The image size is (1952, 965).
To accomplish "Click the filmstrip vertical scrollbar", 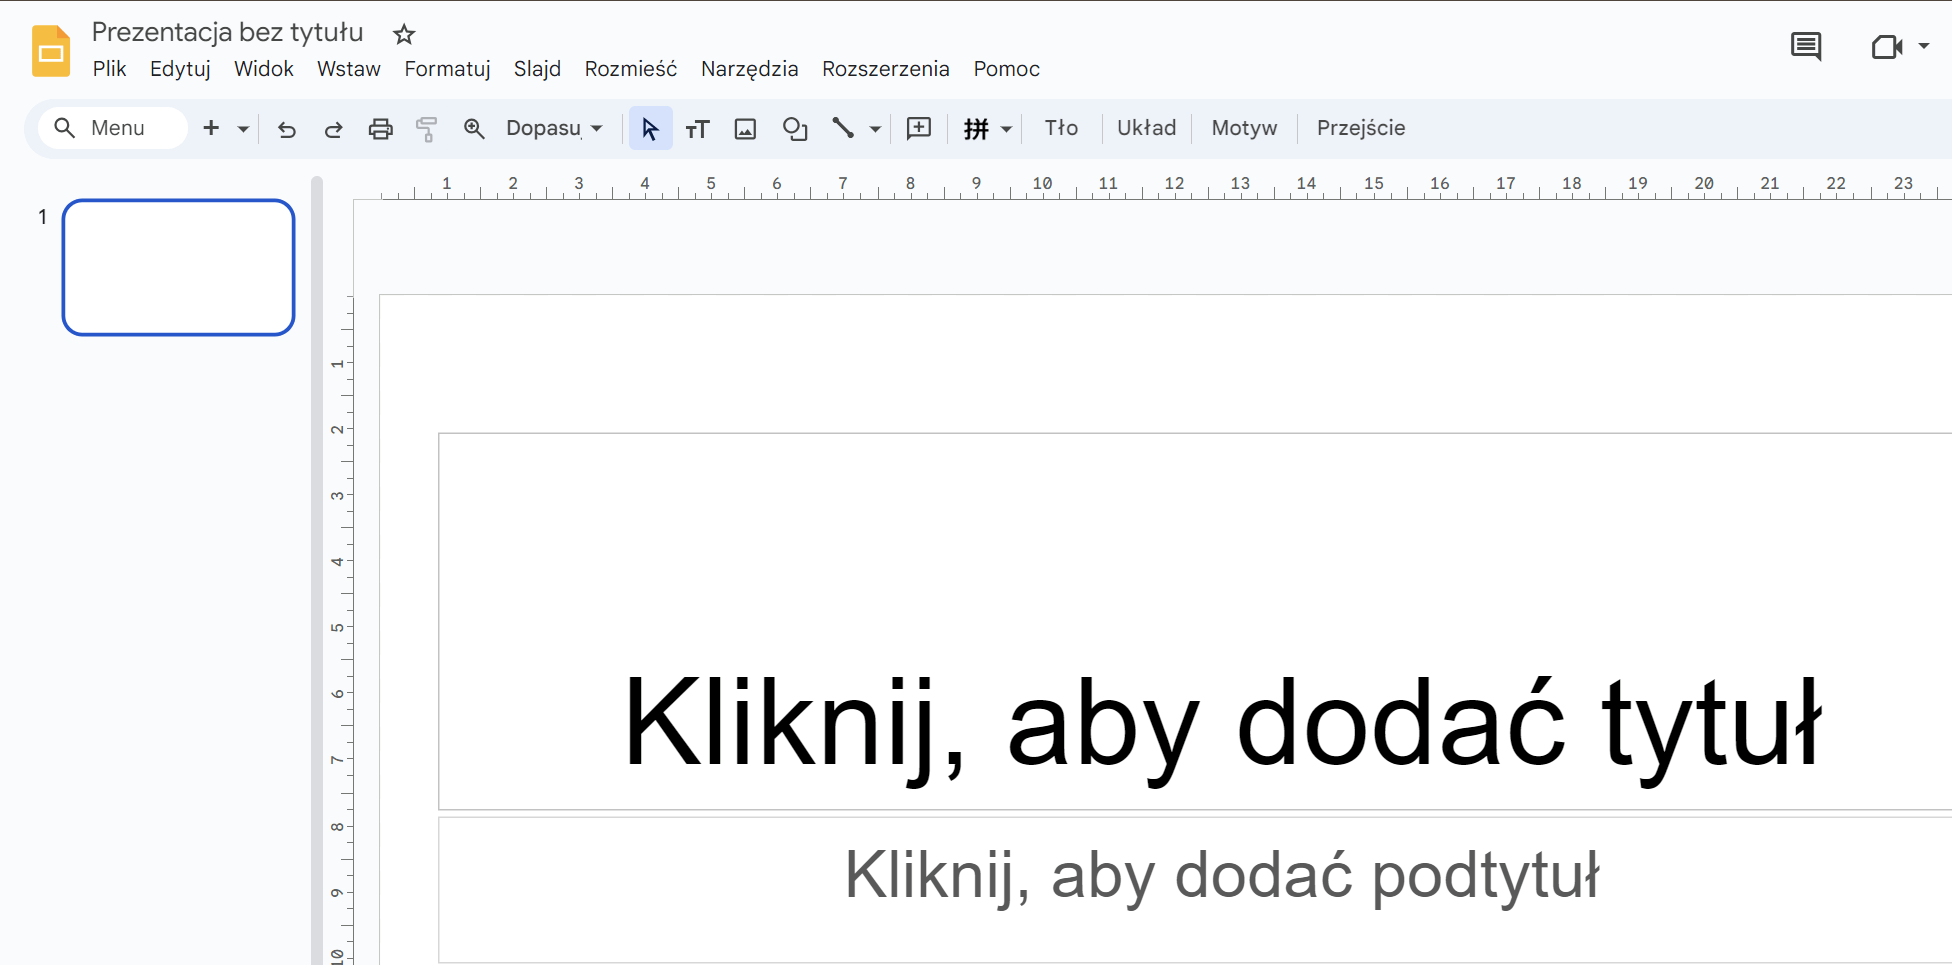I will click(x=317, y=570).
